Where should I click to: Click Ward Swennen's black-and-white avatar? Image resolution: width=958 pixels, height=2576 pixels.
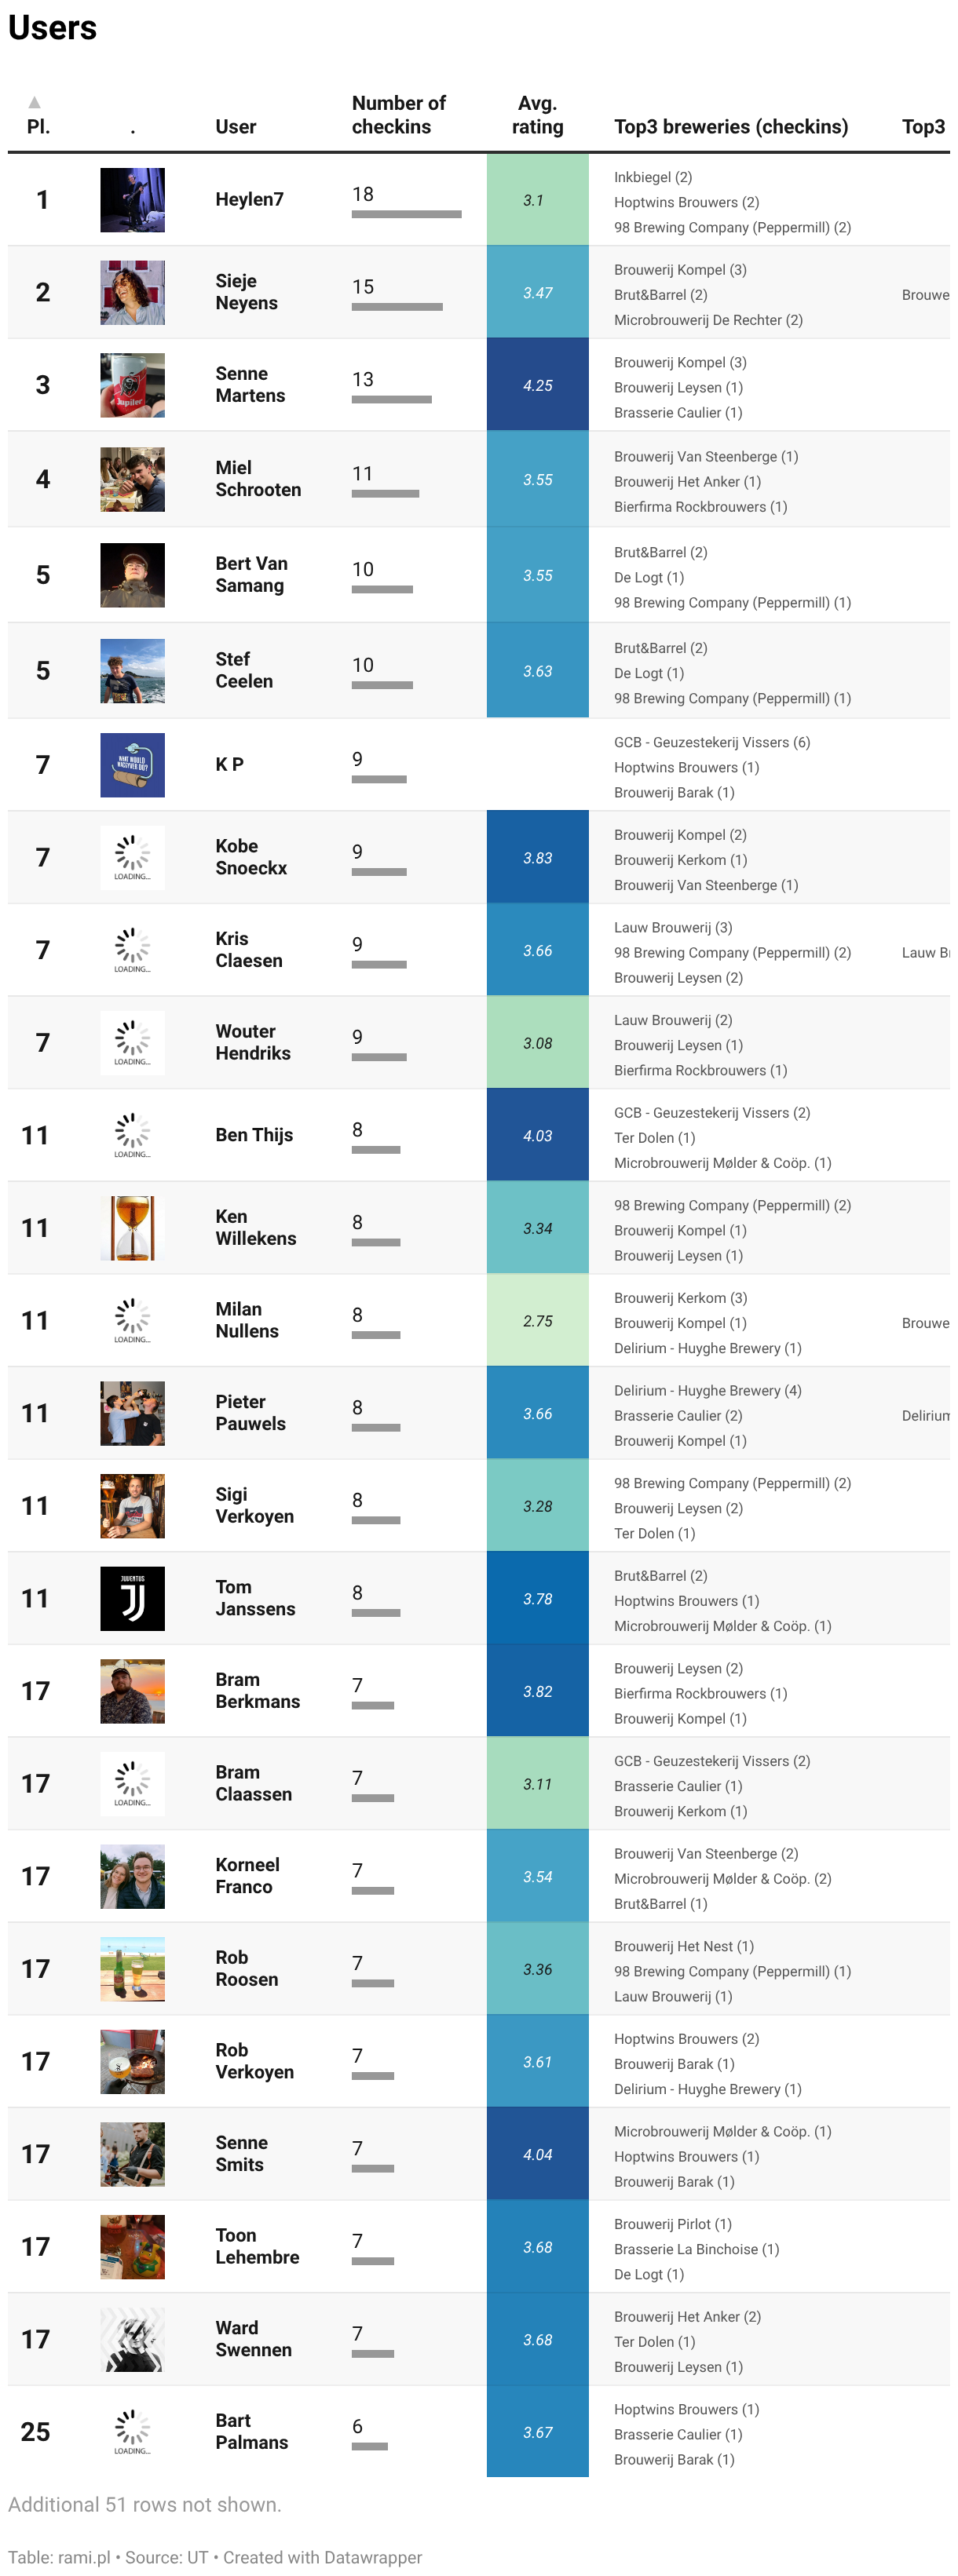click(x=132, y=2340)
